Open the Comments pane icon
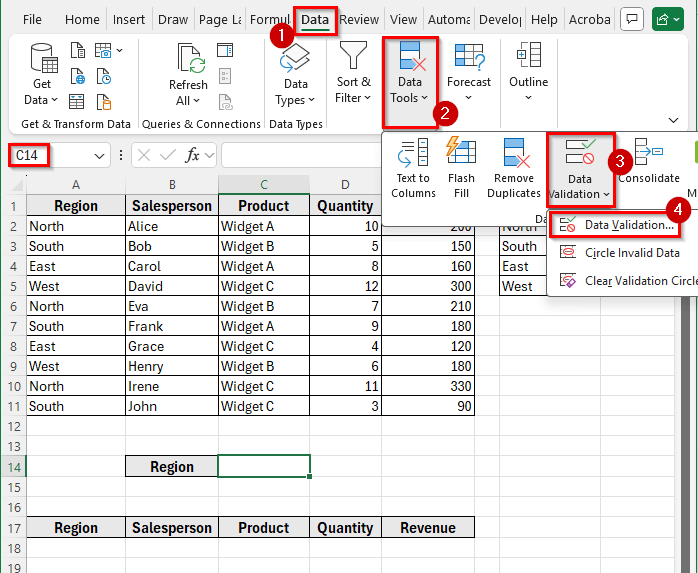The width and height of the screenshot is (698, 573). pyautogui.click(x=632, y=19)
